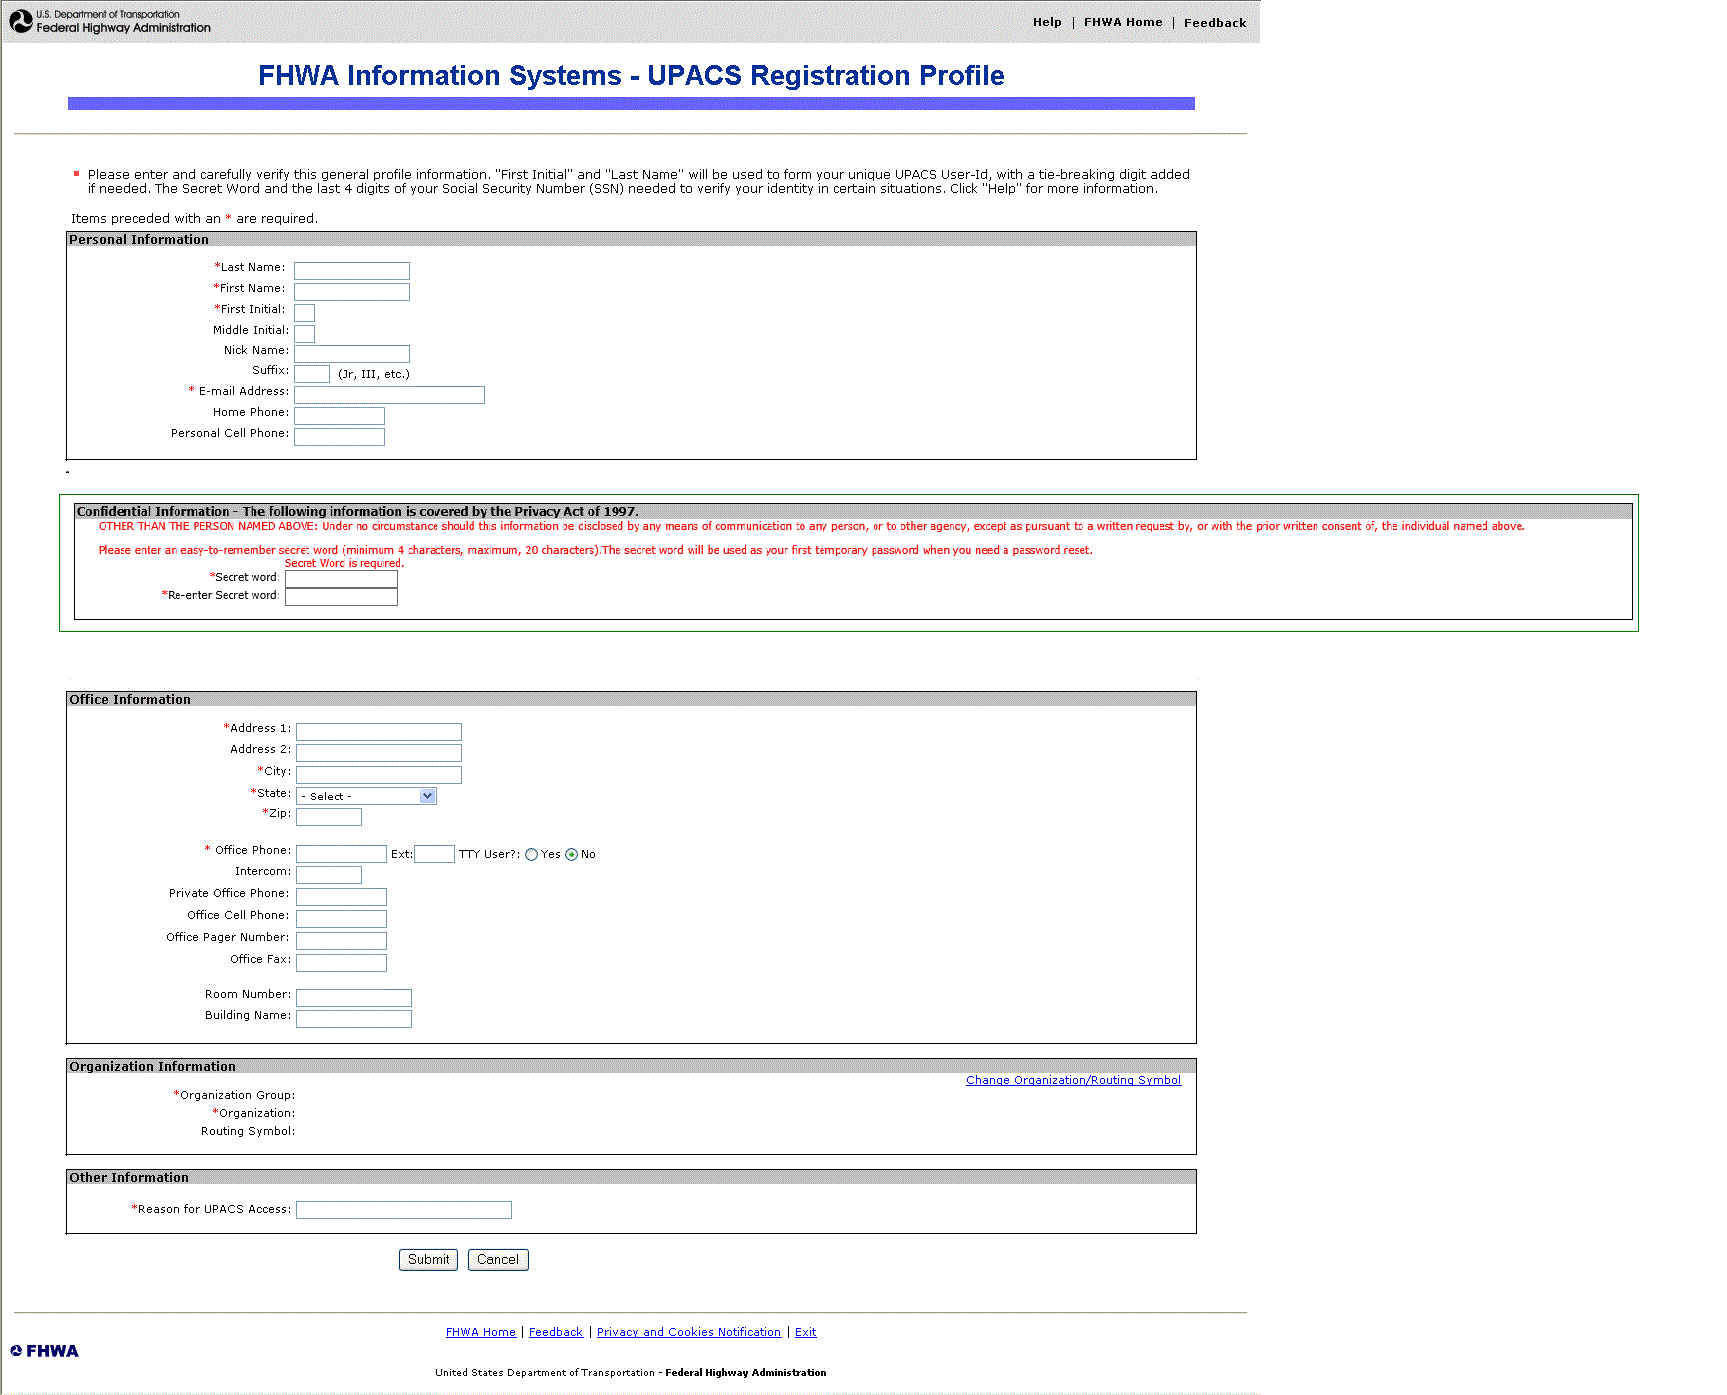Select Yes for TTY User
Screen dimensions: 1727x1395
coord(532,855)
